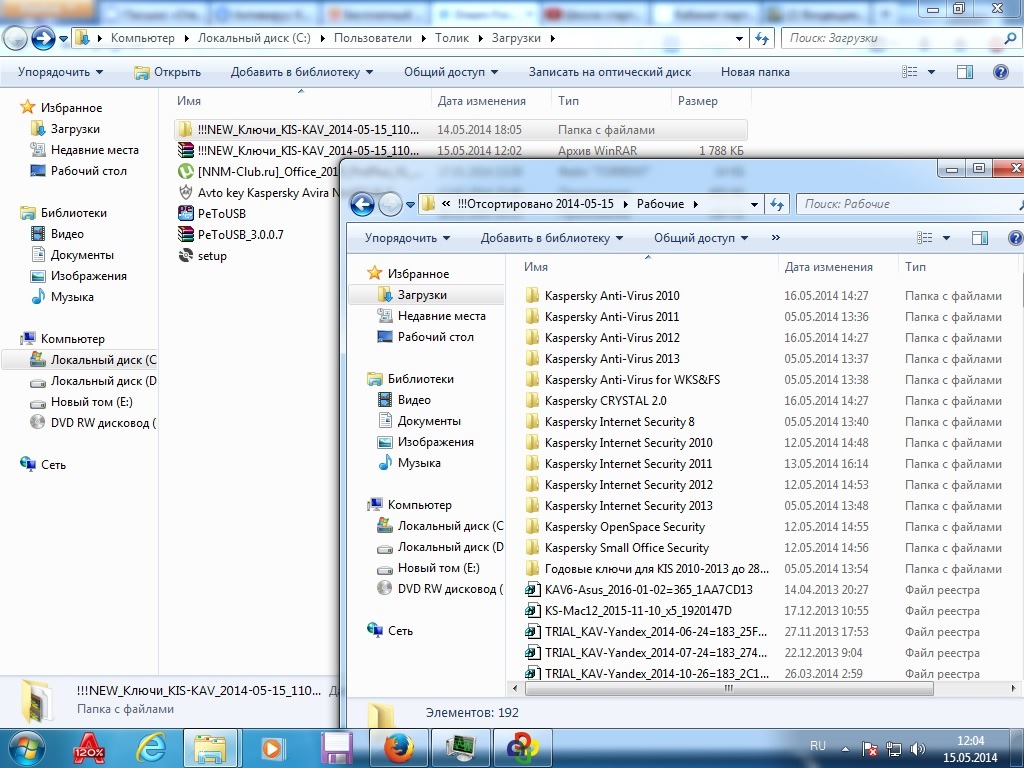
Task: Switch to Windows Explorer taskbar button
Action: 209,748
